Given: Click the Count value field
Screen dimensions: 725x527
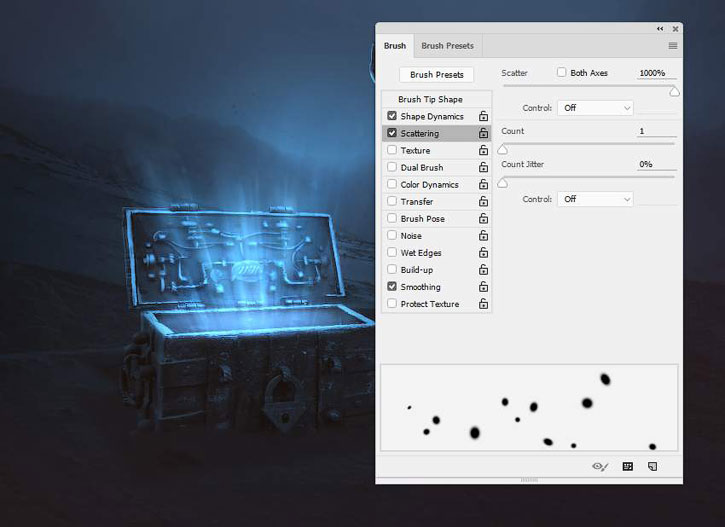Looking at the screenshot, I should (656, 131).
